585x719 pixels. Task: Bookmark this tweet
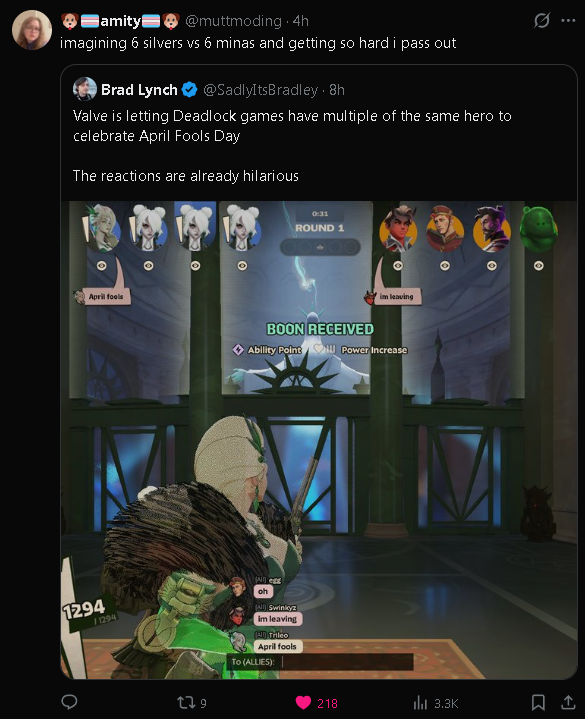coord(538,702)
